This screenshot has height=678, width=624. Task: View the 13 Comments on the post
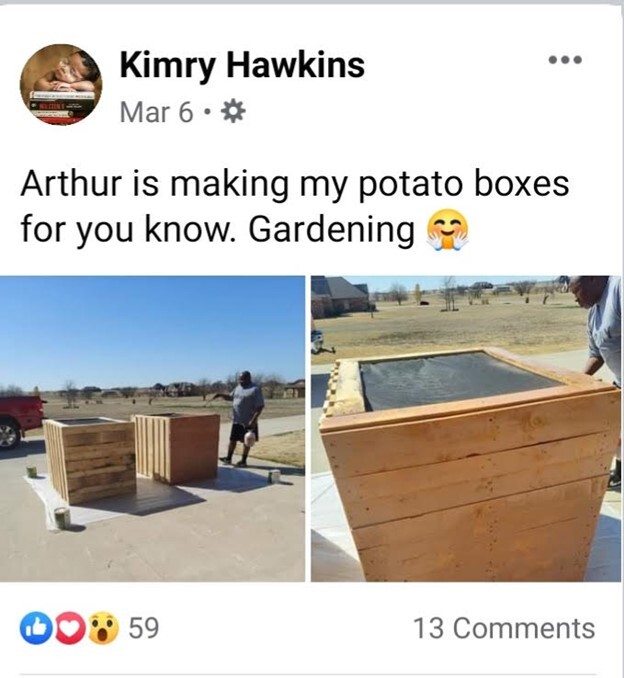pos(504,628)
